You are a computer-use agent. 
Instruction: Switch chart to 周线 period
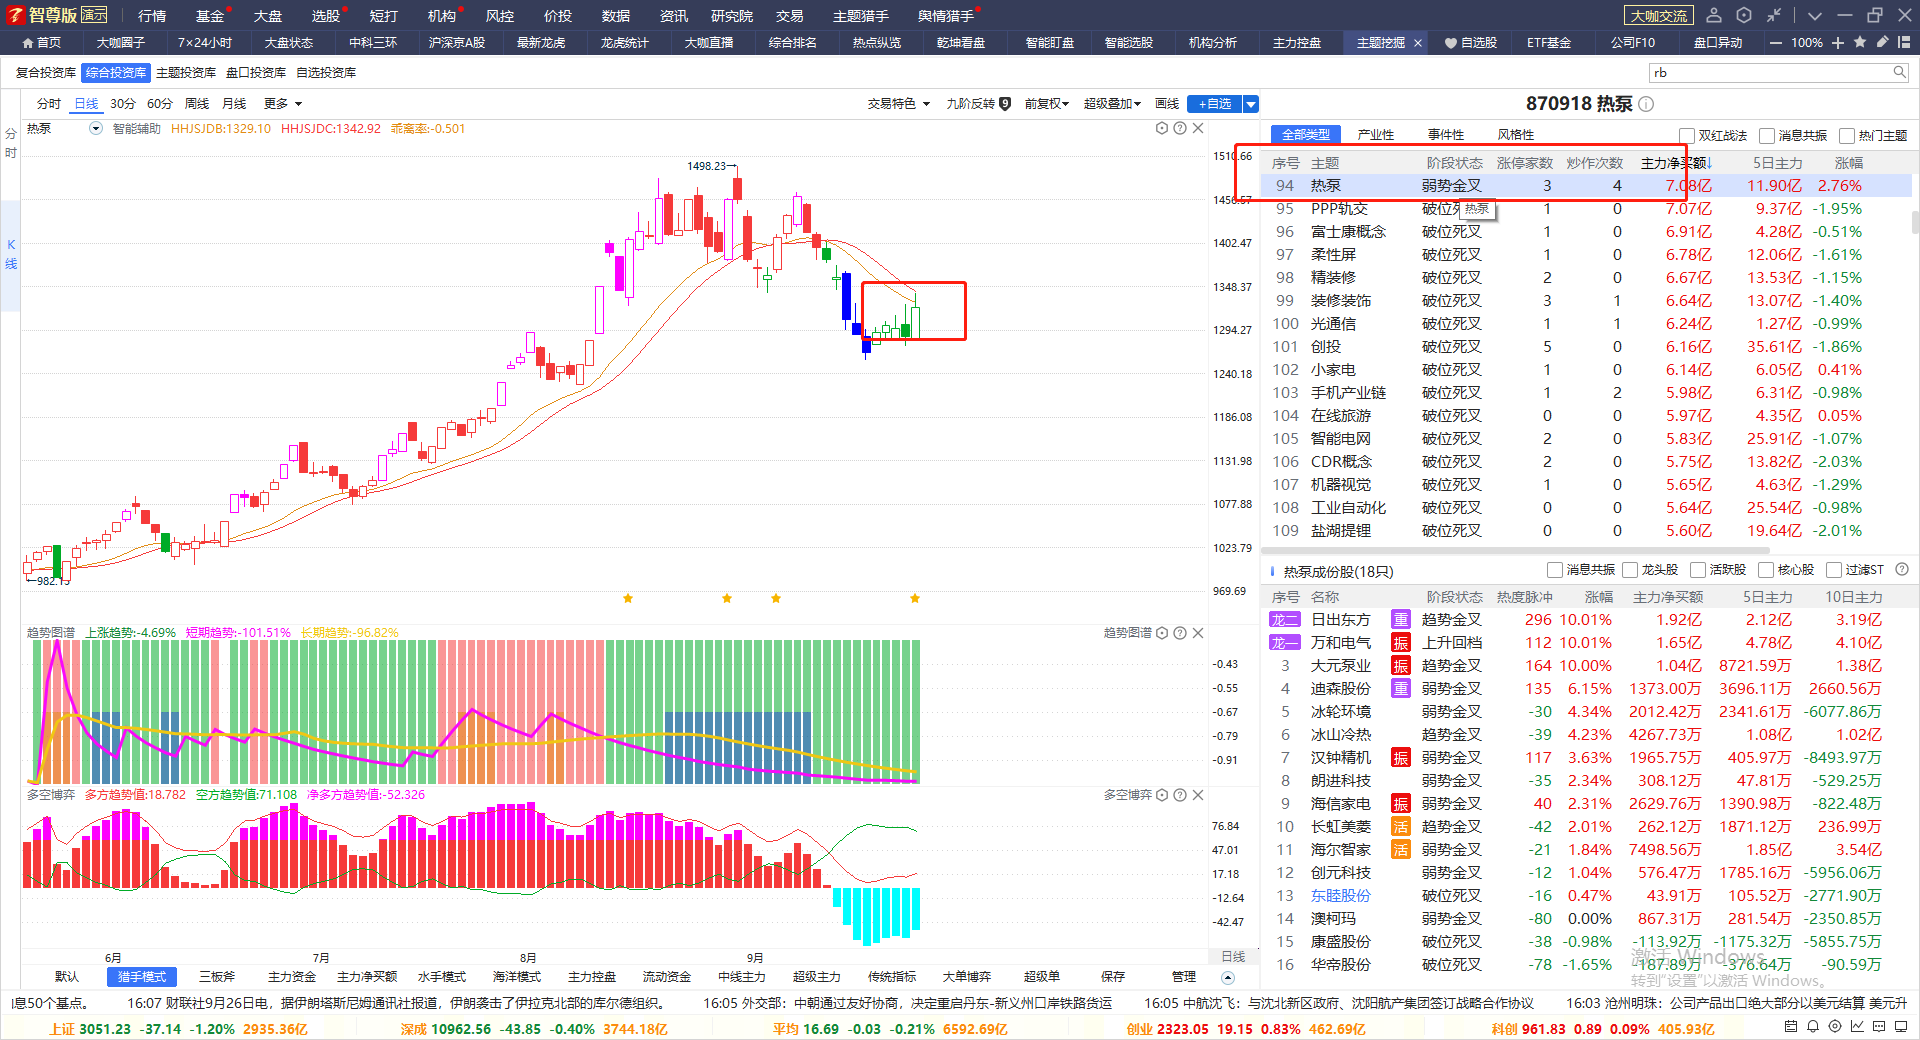coord(197,104)
